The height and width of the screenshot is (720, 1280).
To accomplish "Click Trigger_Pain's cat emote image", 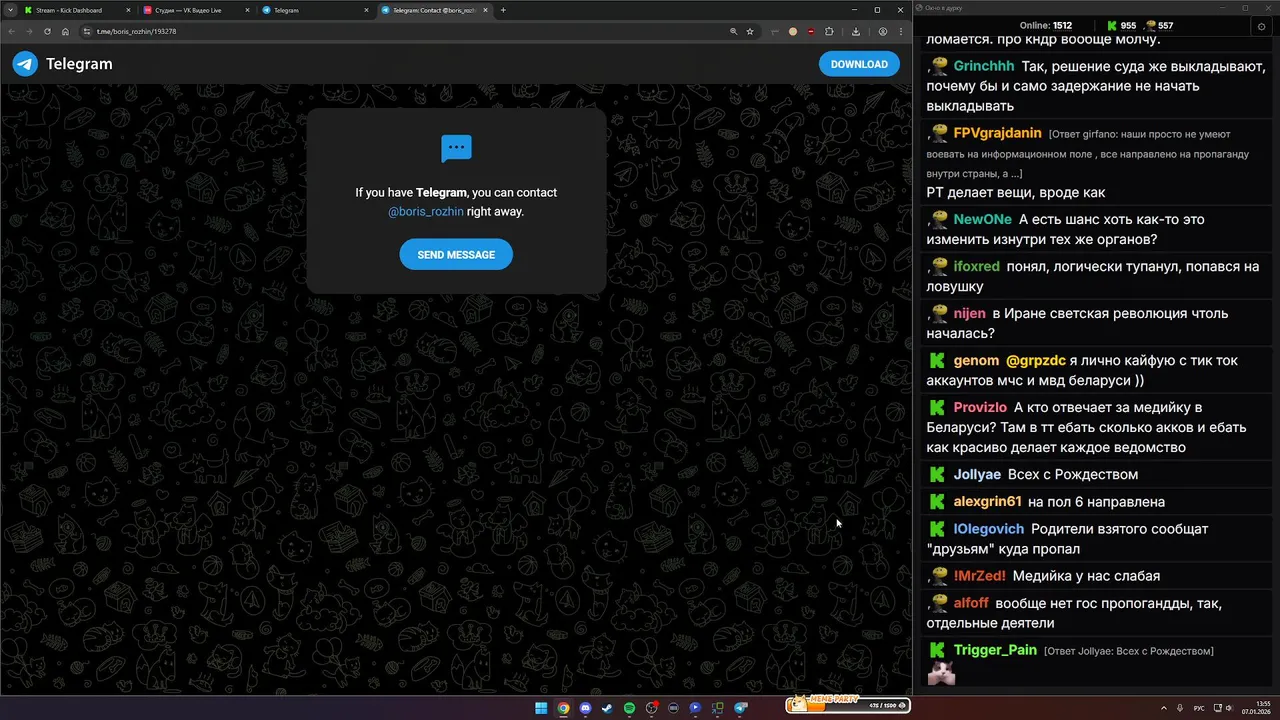I will click(941, 674).
